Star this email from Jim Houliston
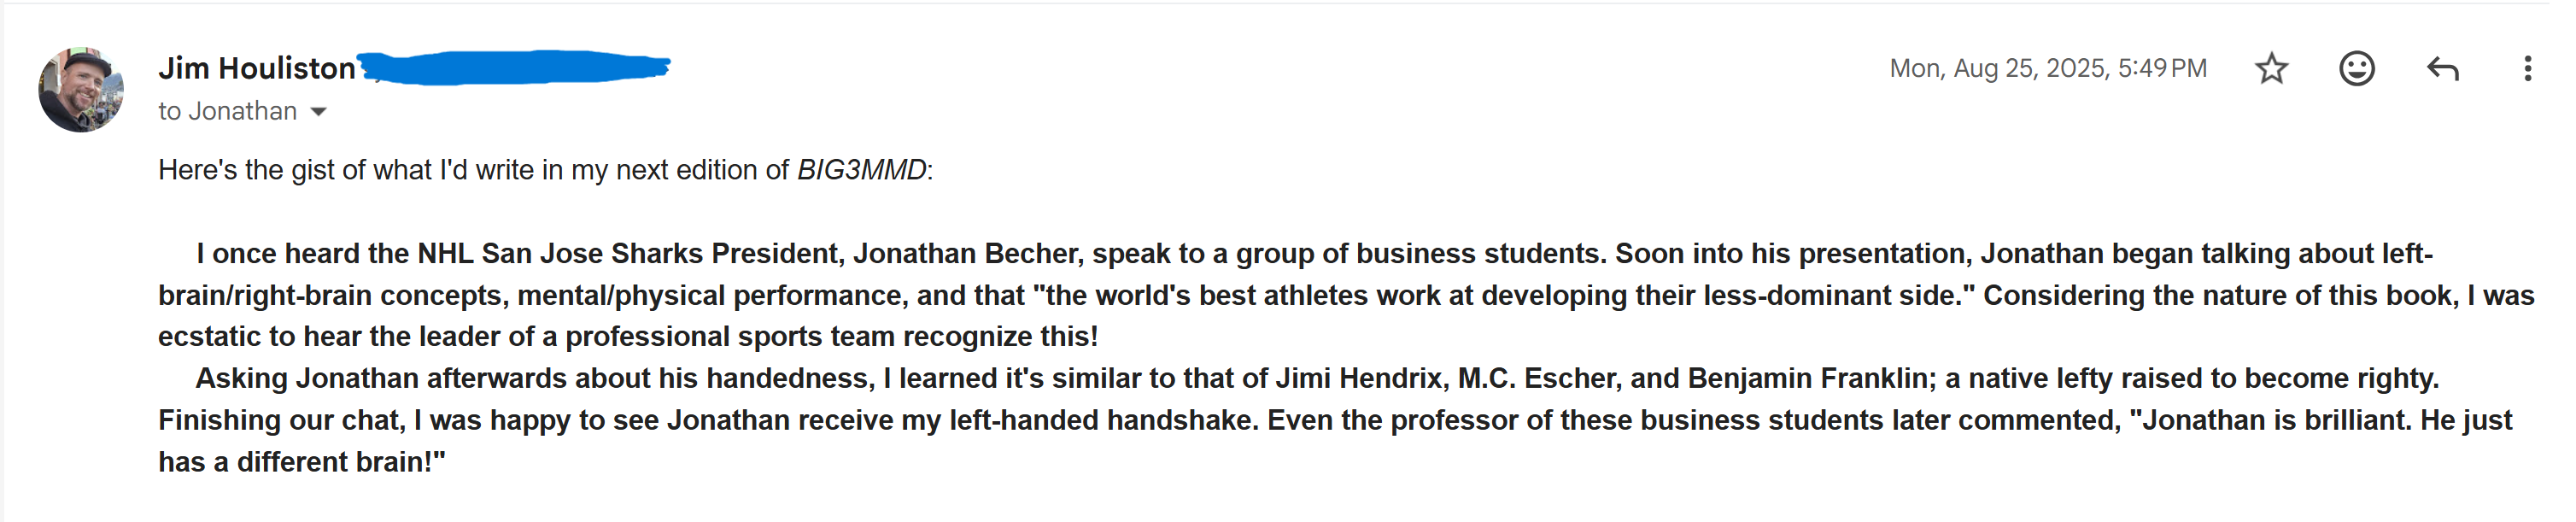 tap(2271, 68)
